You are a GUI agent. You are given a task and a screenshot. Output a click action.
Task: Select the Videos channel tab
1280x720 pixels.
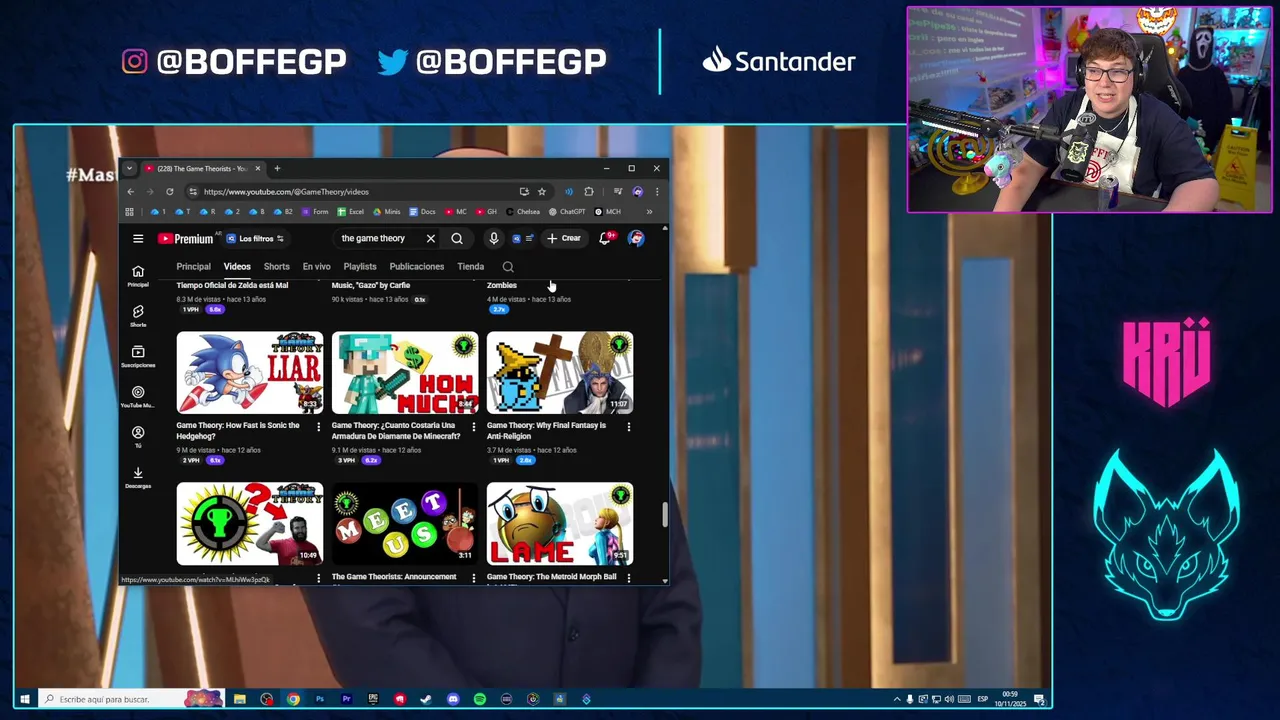click(237, 267)
